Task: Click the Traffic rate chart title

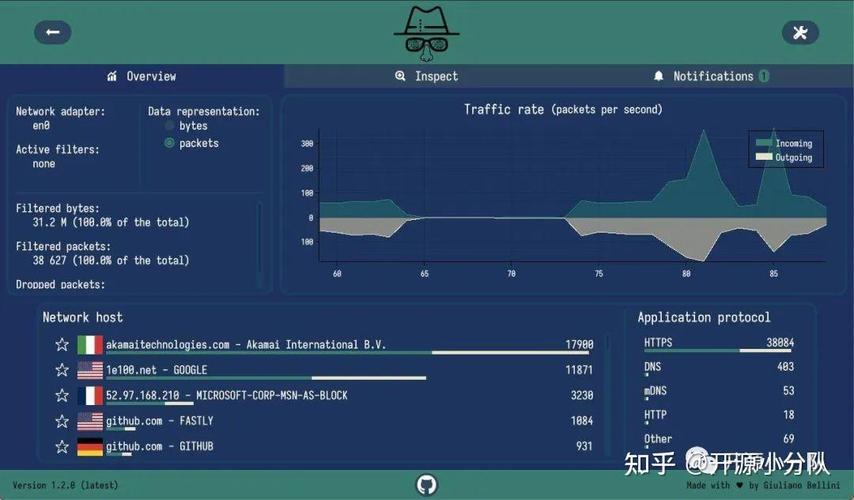Action: (x=563, y=109)
